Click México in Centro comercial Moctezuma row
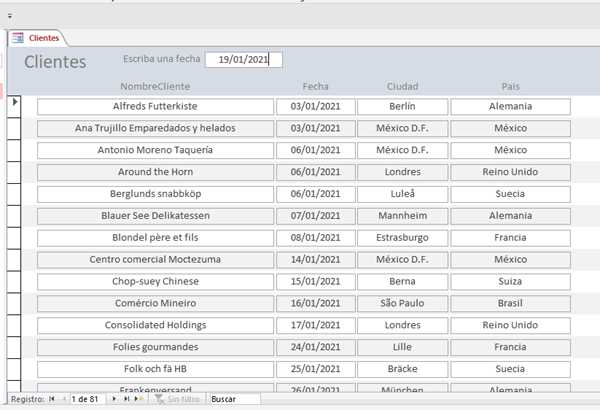 point(510,260)
